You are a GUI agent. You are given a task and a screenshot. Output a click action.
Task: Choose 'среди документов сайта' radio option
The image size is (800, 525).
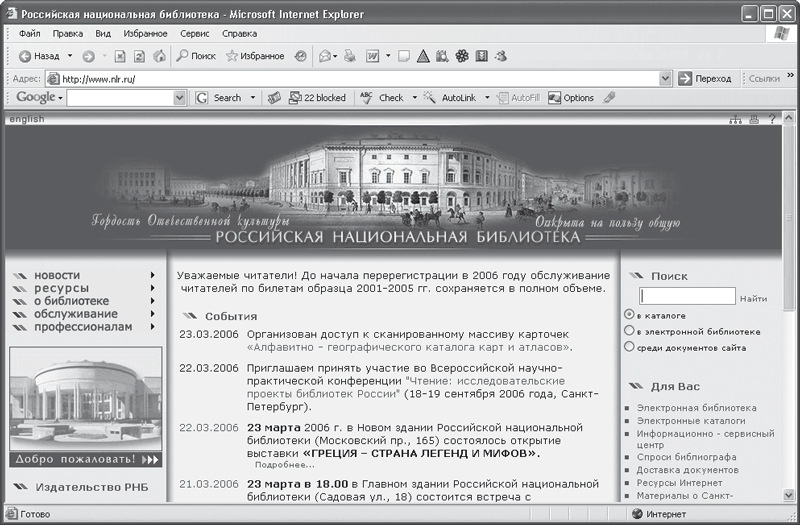pos(629,347)
